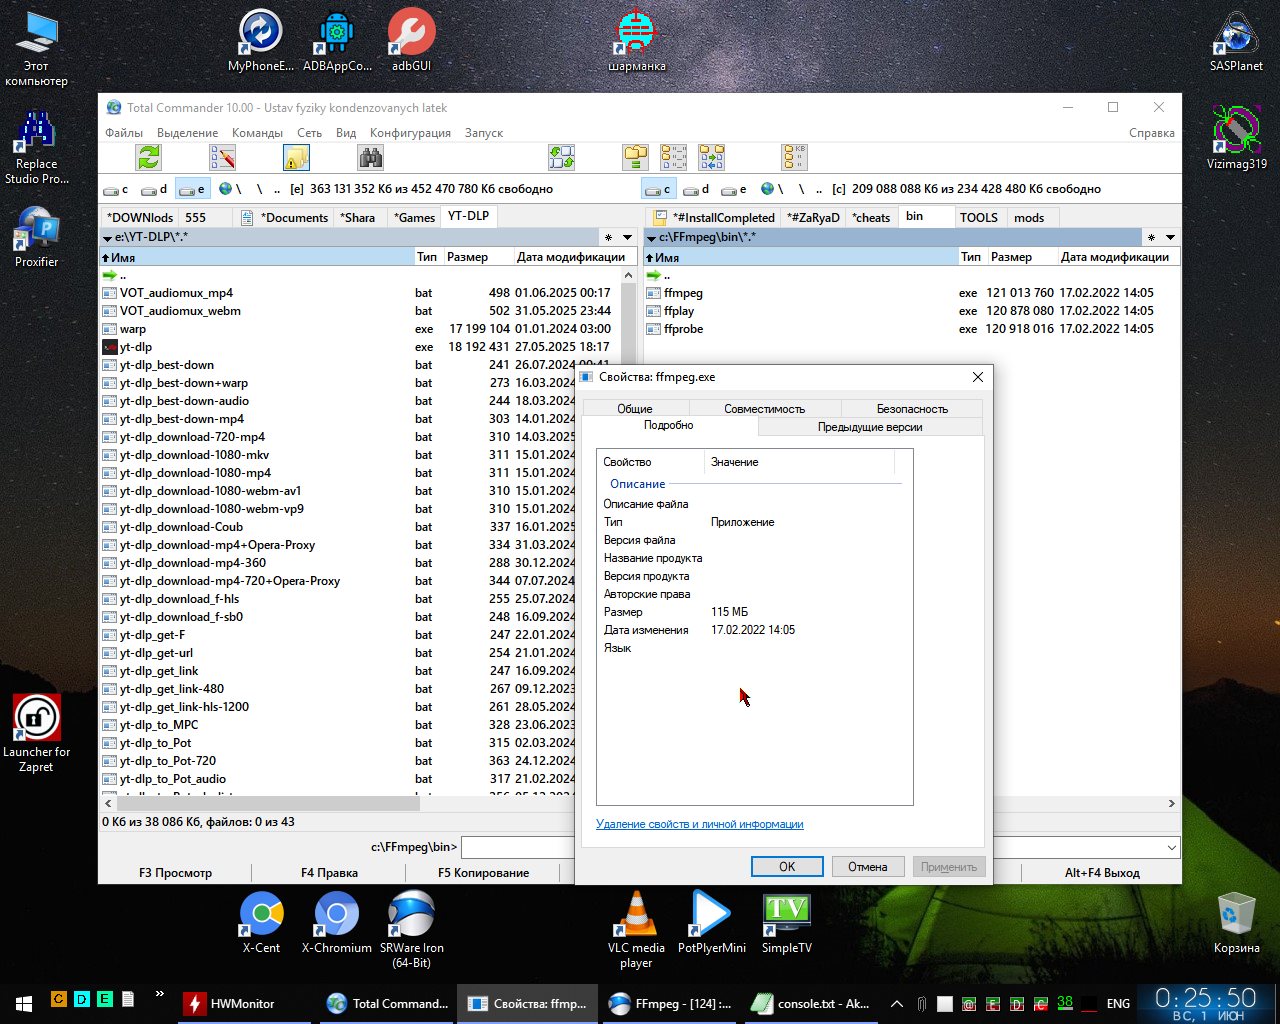
Task: Click the green refresh arrows toolbar icon
Action: click(149, 157)
